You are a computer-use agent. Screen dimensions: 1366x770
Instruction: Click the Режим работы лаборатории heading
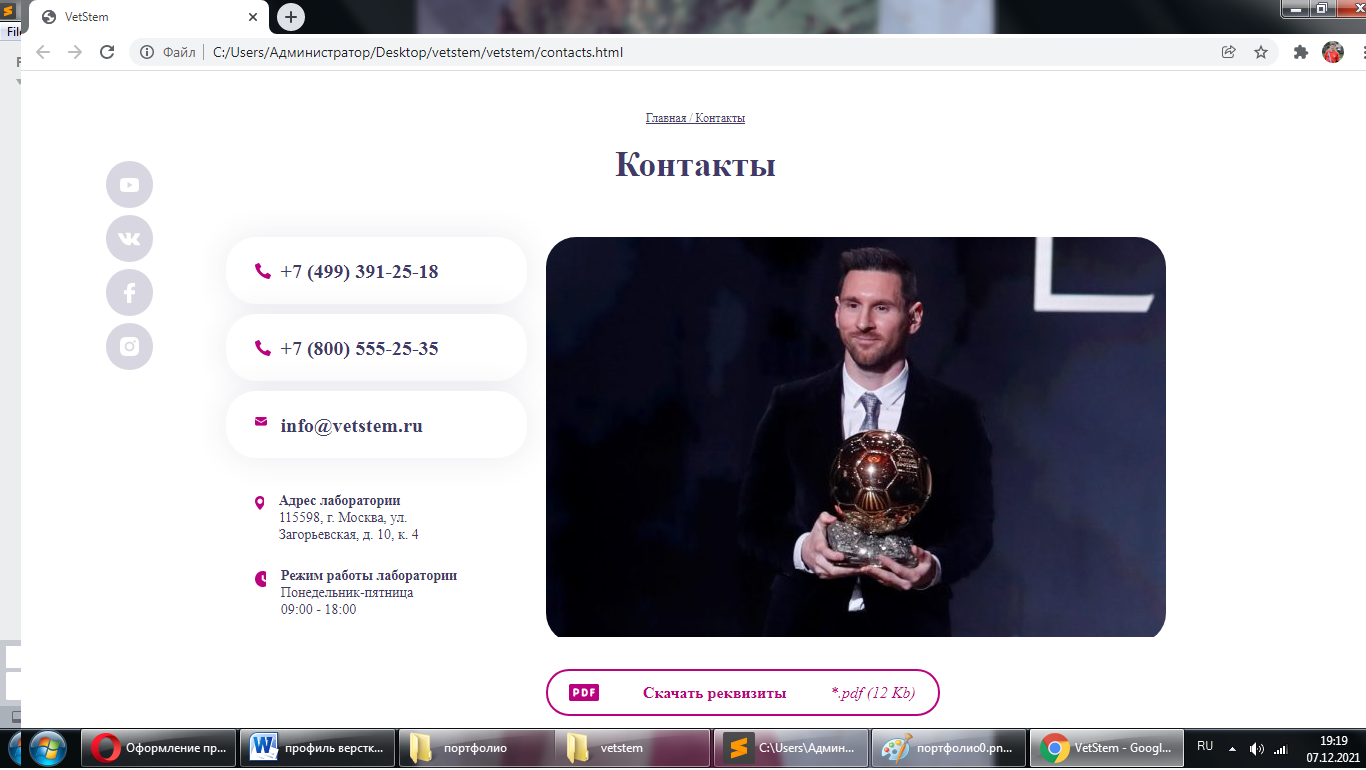(x=369, y=576)
